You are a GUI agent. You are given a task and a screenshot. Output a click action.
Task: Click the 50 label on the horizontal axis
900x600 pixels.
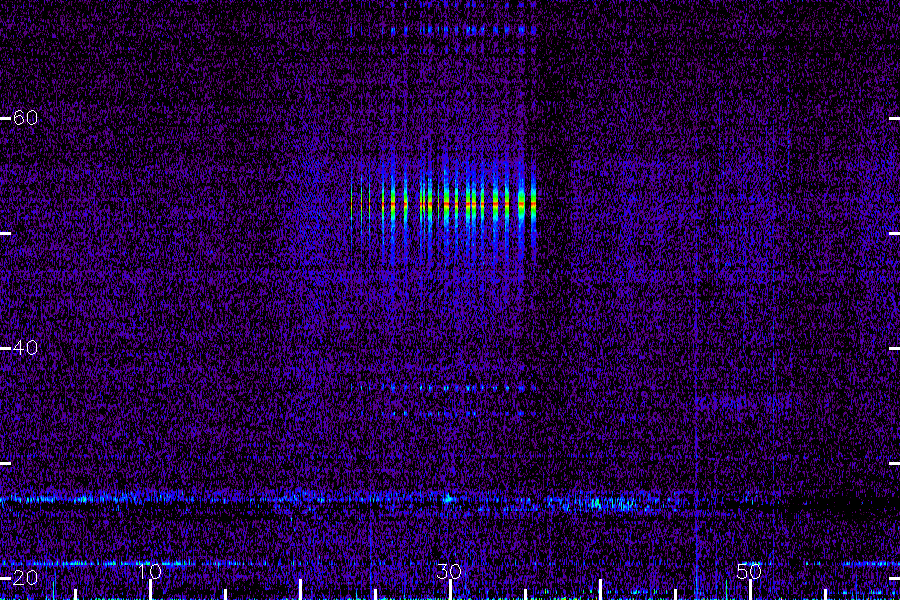749,571
